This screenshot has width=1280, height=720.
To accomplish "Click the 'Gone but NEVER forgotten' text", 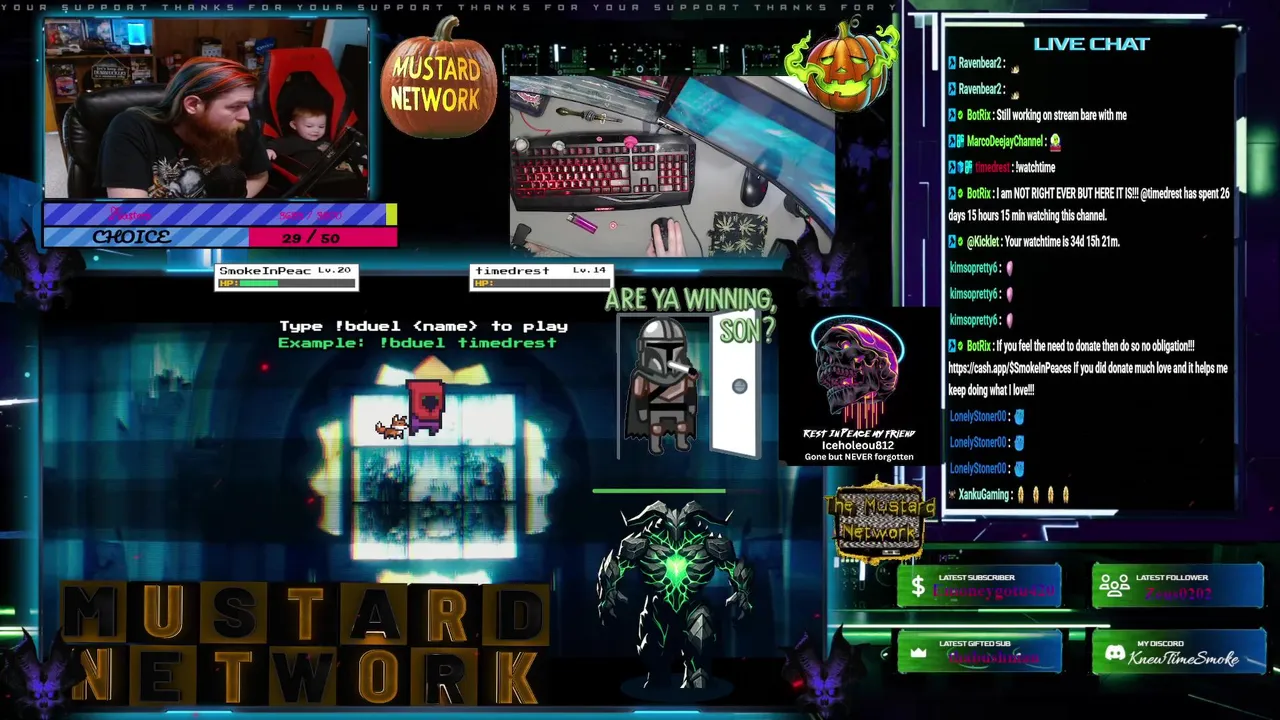I will point(859,457).
